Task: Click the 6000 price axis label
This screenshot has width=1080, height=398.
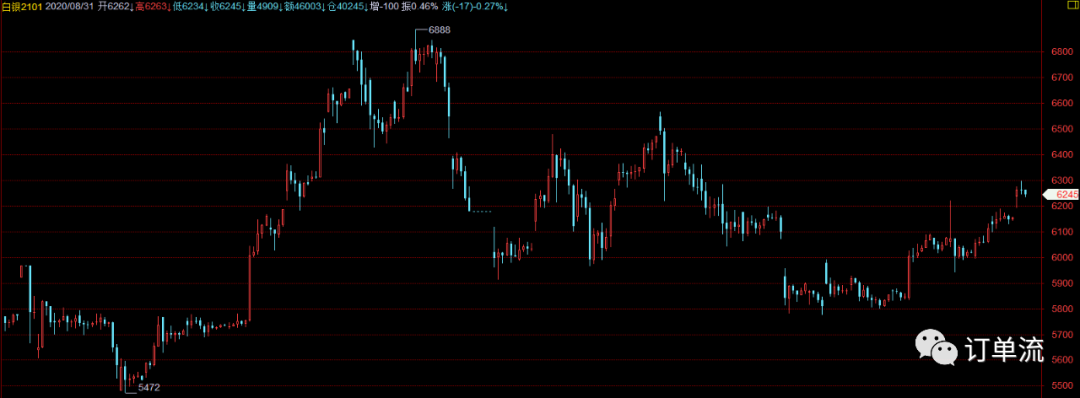Action: (1063, 258)
